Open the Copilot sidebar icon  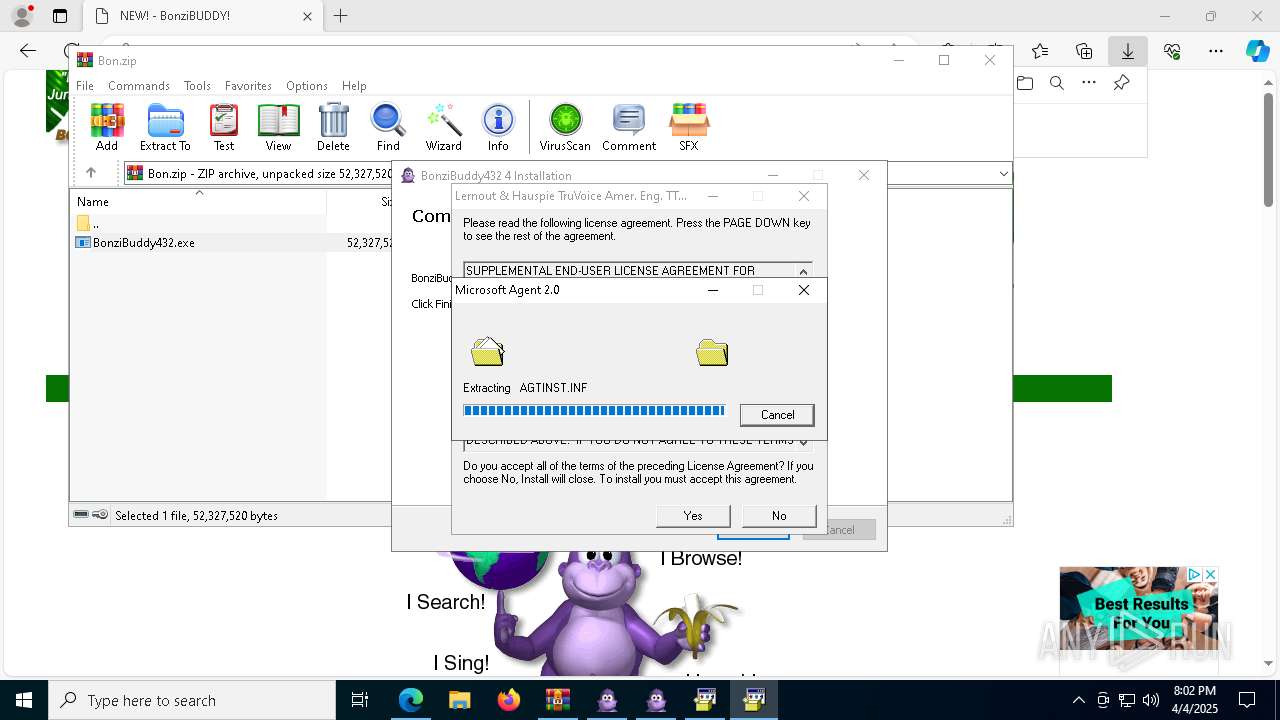point(1258,51)
